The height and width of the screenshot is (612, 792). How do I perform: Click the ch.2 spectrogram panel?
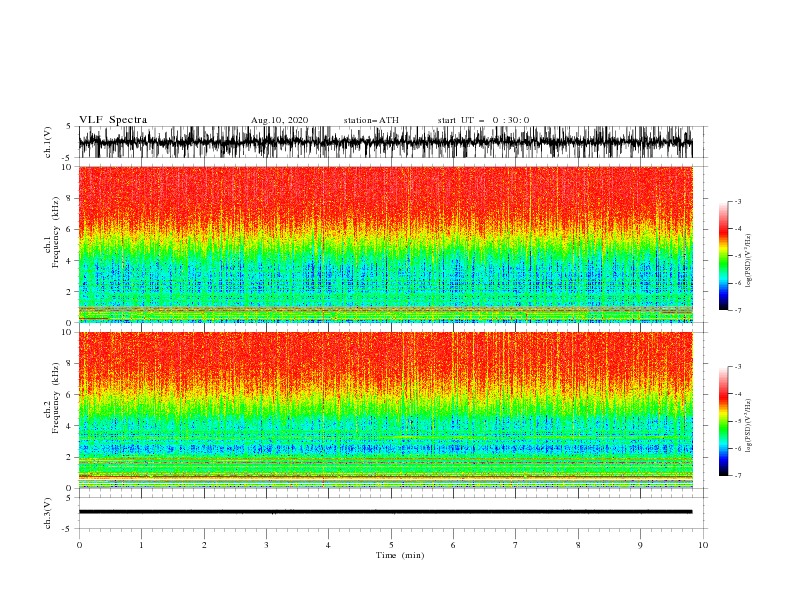coord(386,410)
